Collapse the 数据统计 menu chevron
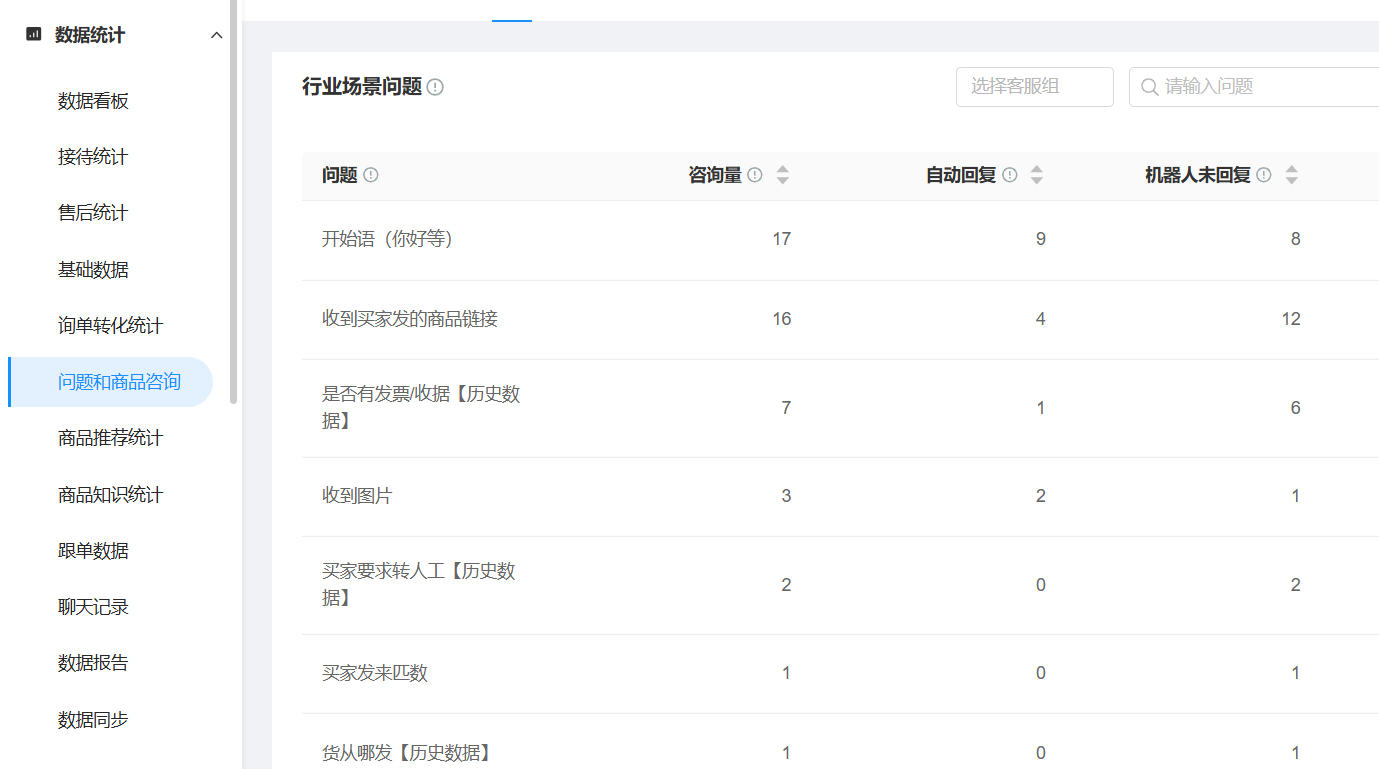Screen dimensions: 1379x769 point(216,36)
